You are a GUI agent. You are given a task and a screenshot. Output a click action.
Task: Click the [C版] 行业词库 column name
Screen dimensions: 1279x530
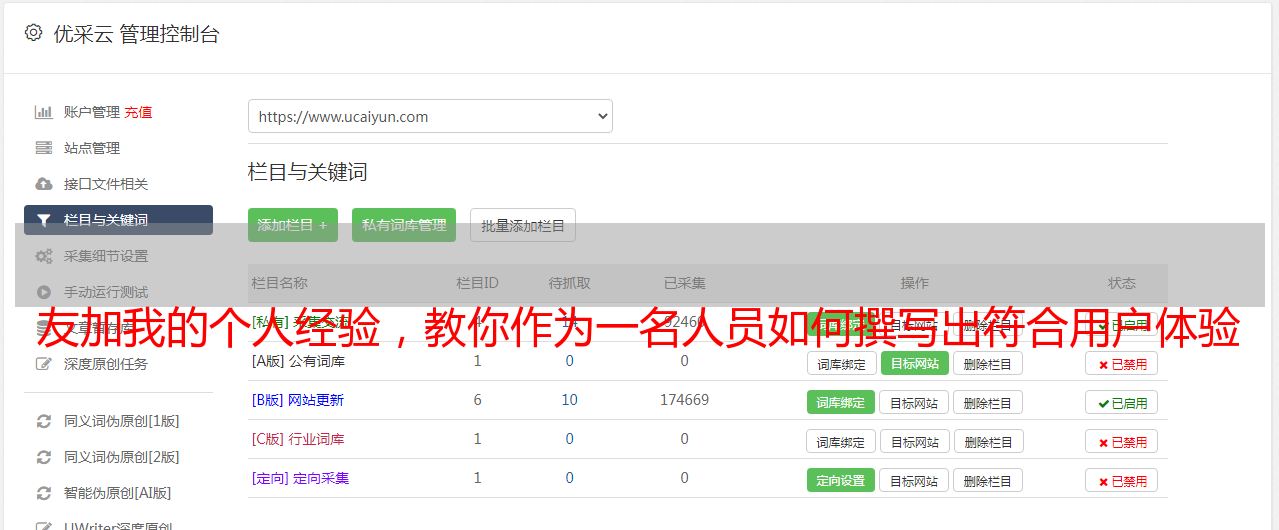298,439
